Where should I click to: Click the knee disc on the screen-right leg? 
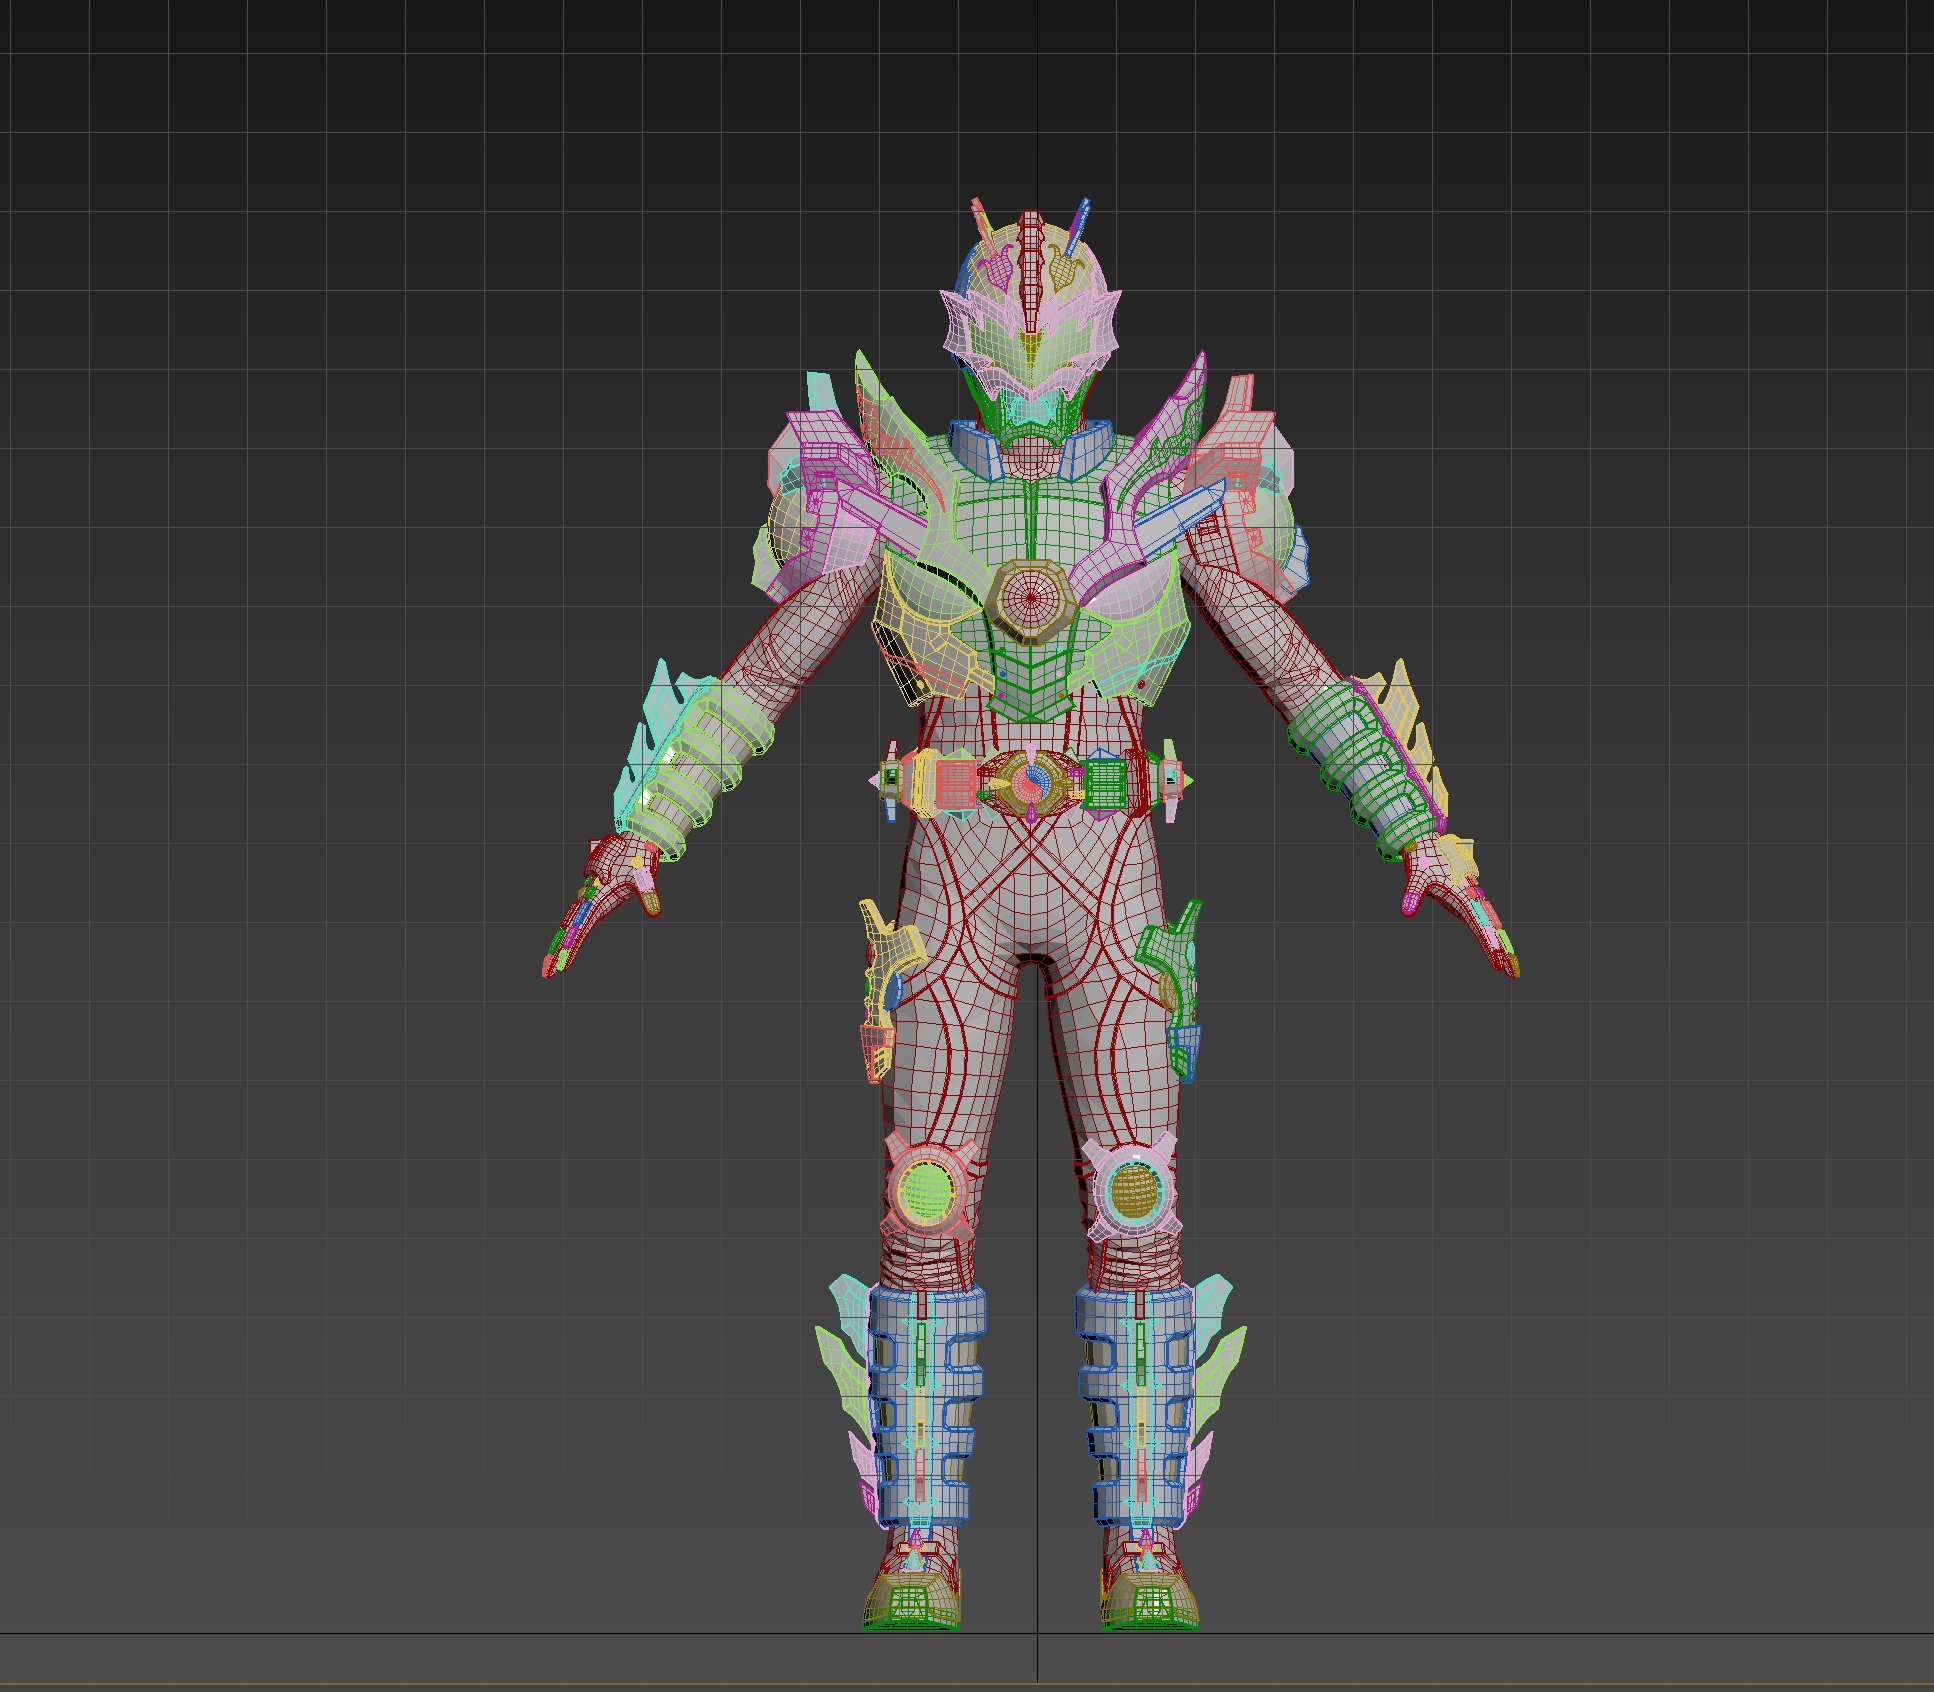click(1134, 1190)
